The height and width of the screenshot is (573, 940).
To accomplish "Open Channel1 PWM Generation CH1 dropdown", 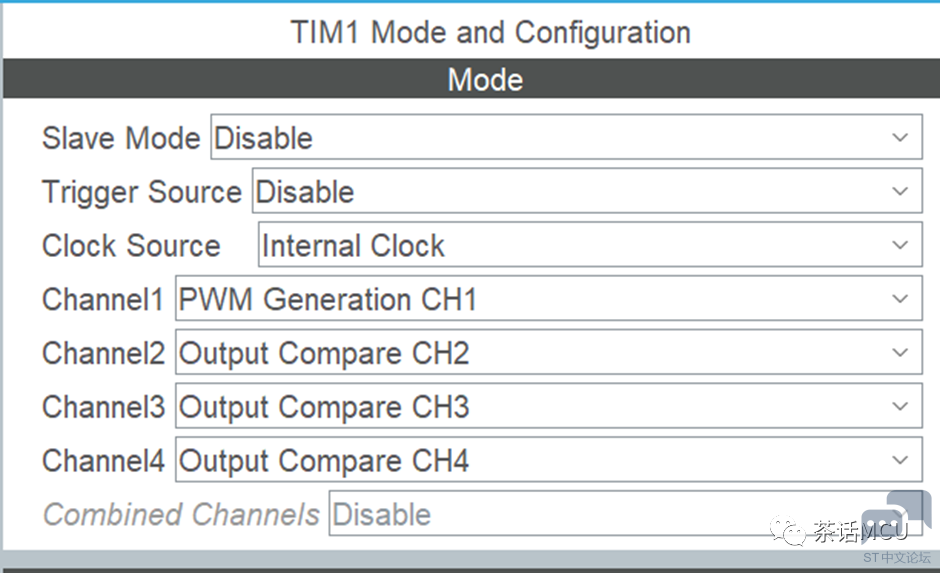I will coord(549,298).
